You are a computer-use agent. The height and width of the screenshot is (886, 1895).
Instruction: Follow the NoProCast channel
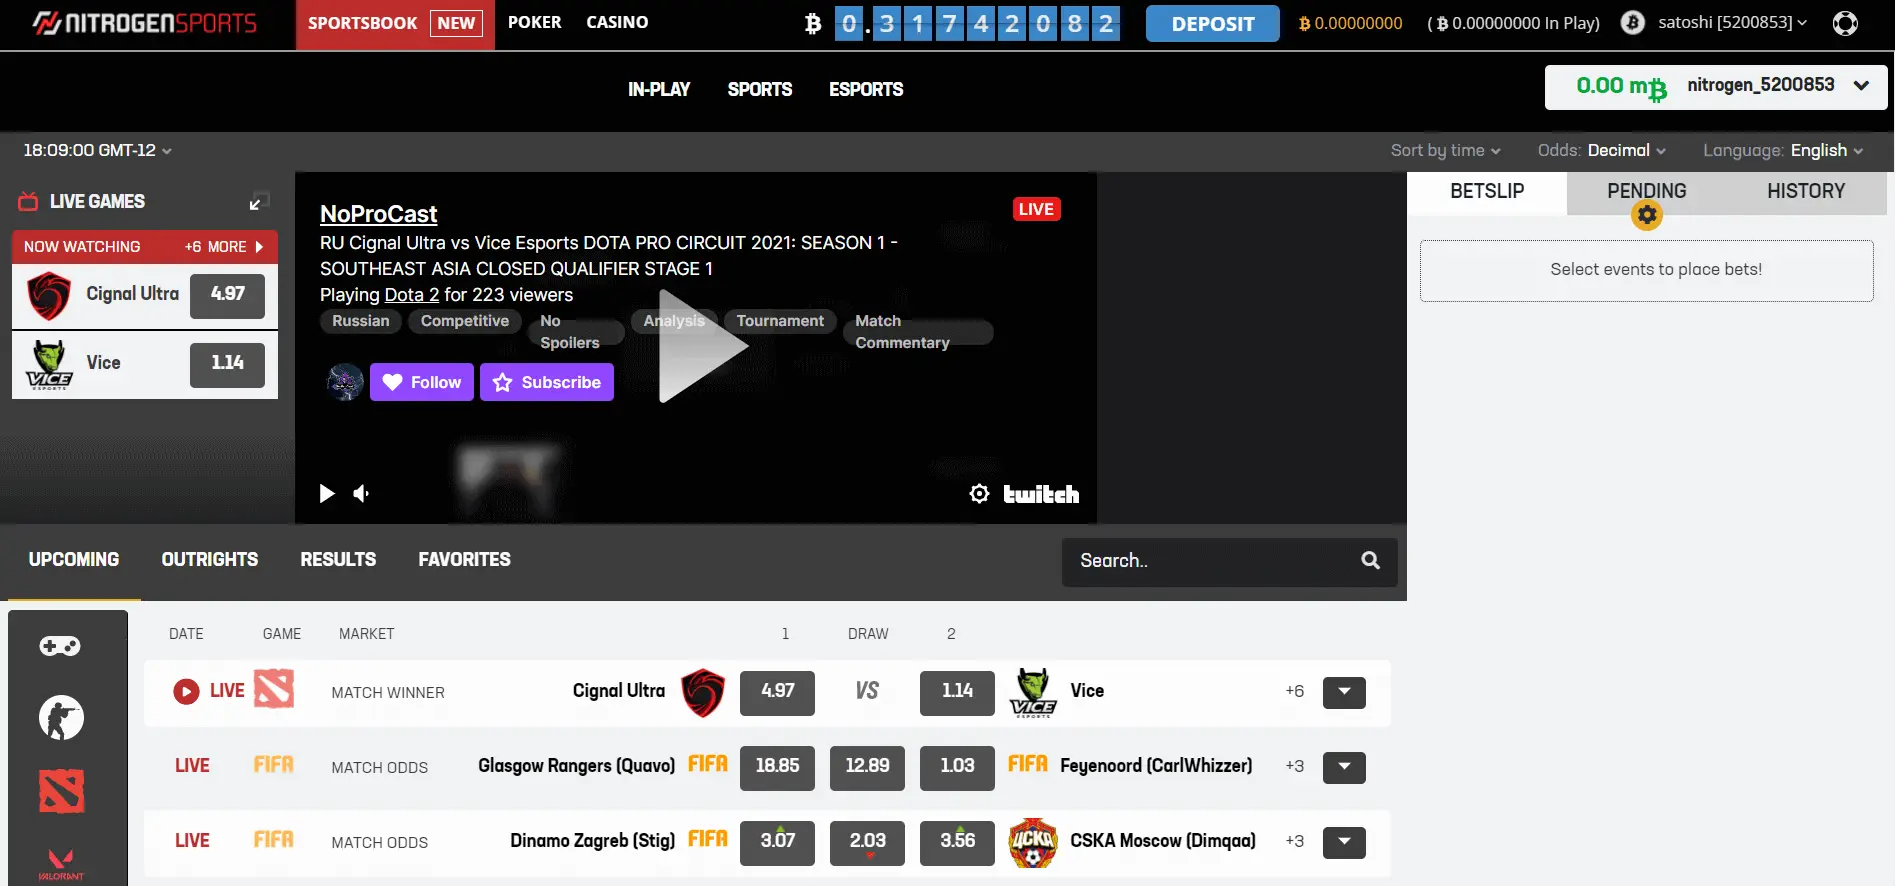[x=422, y=382]
